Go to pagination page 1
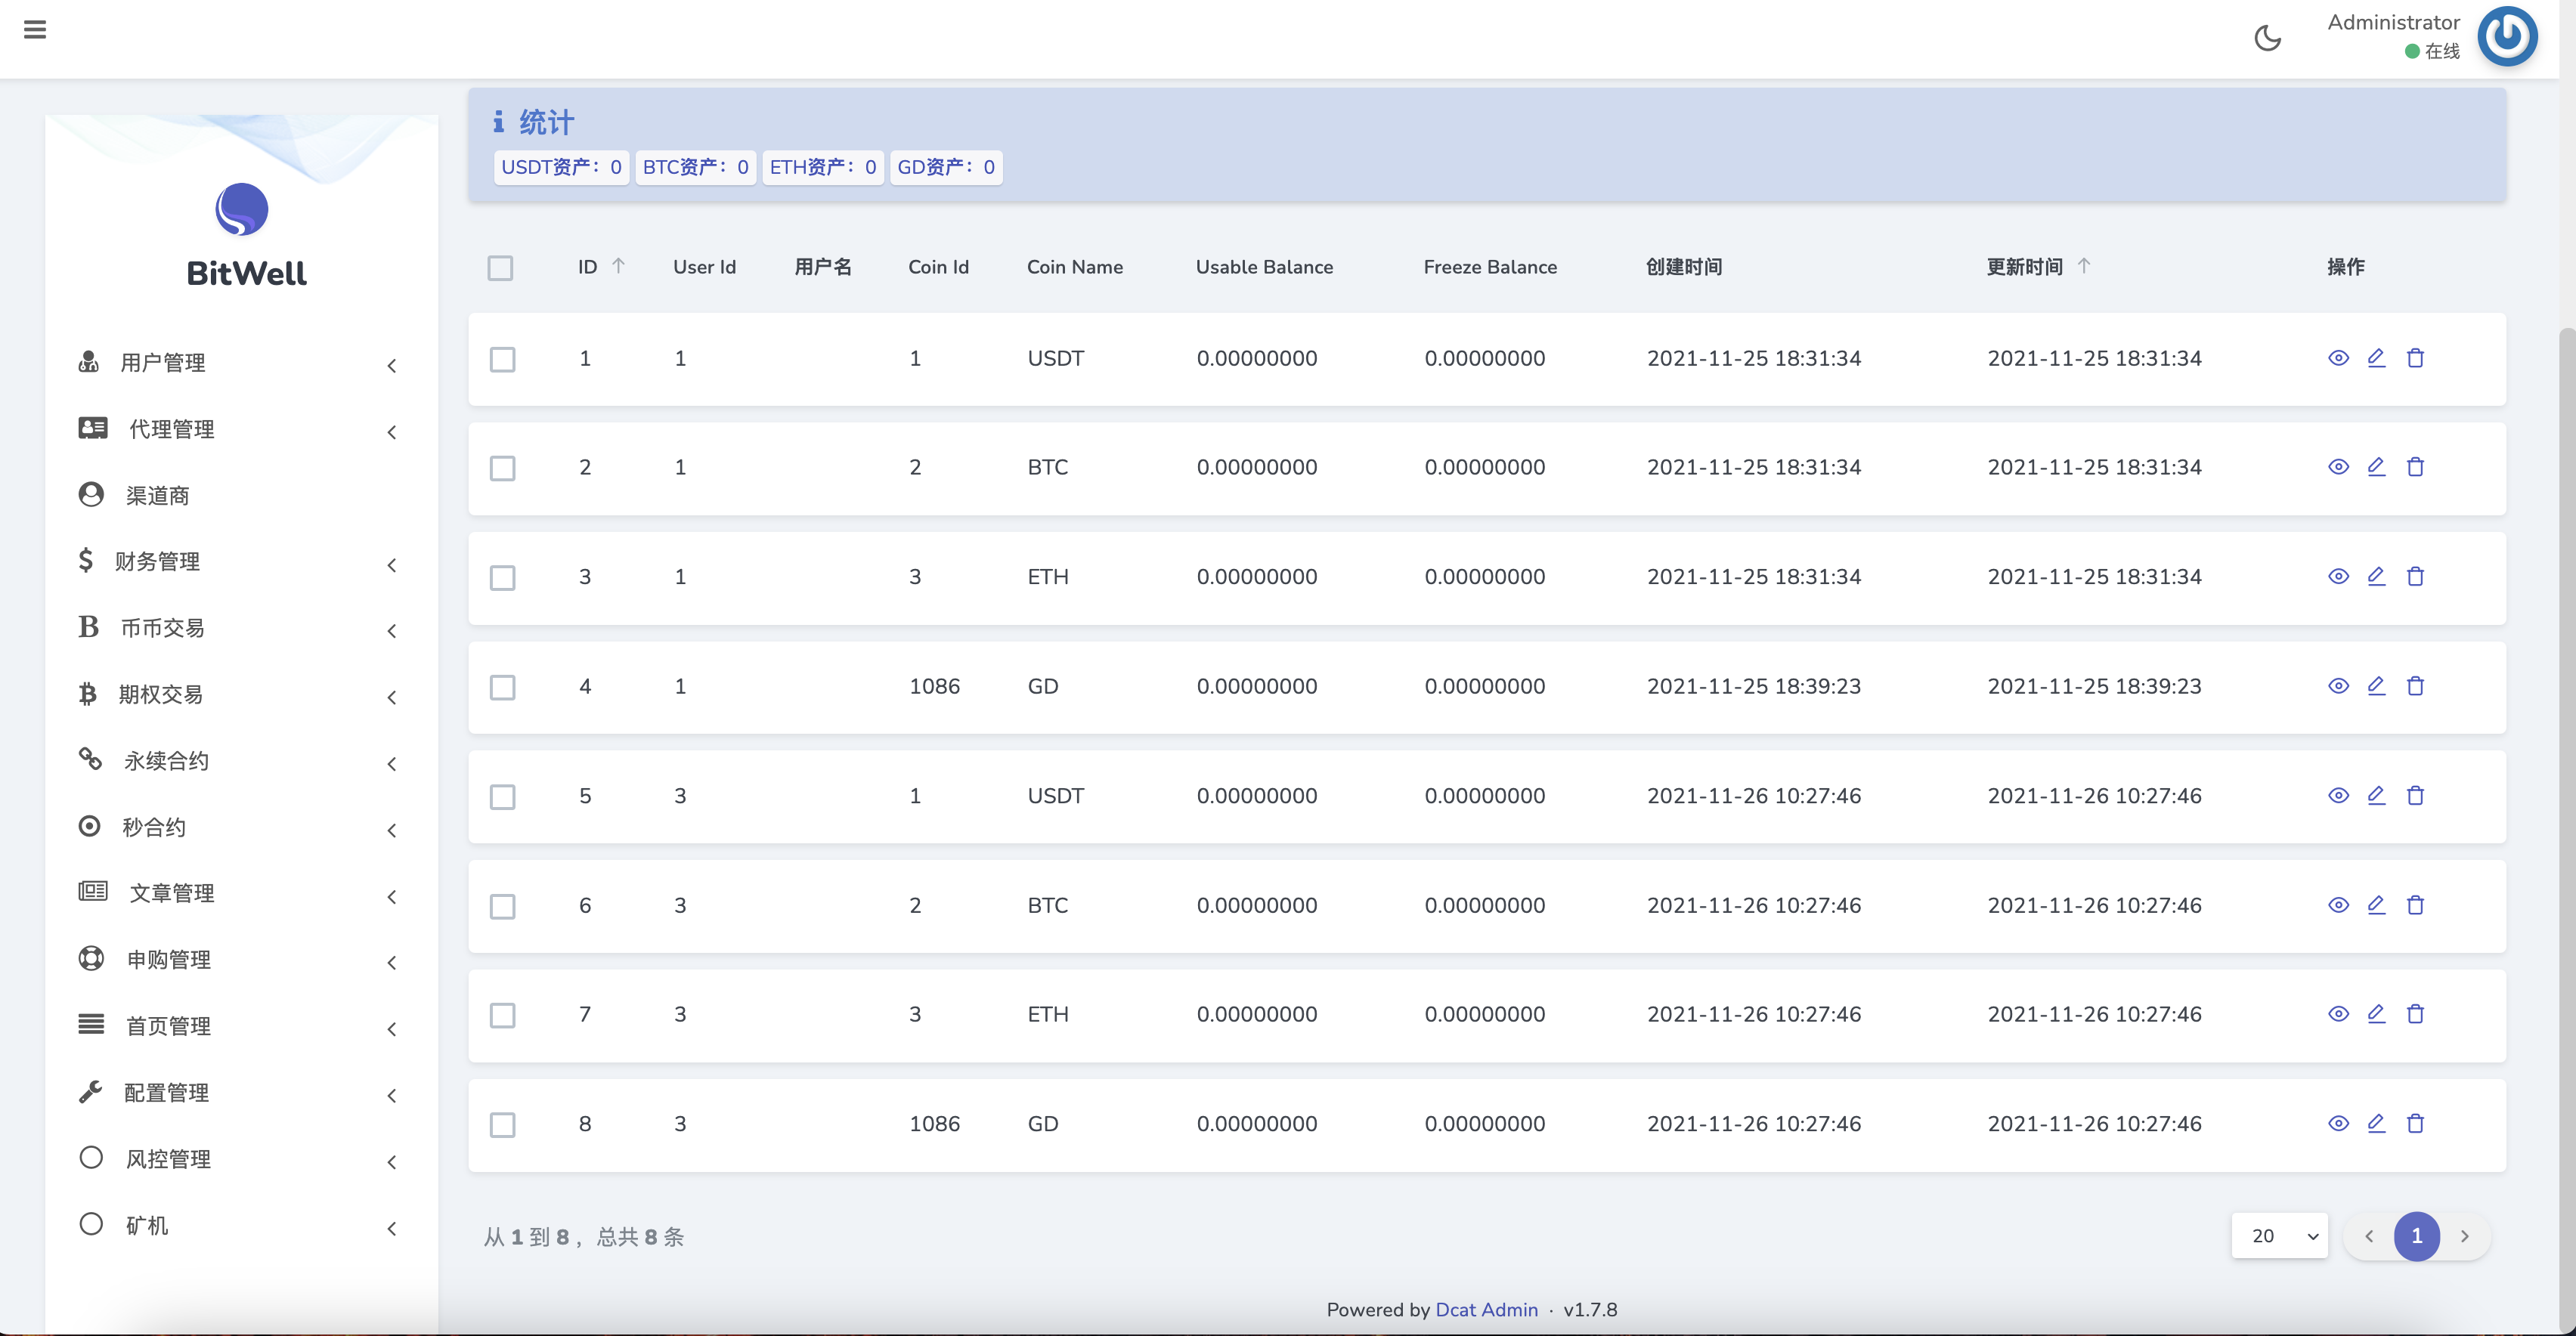The width and height of the screenshot is (2576, 1336). click(x=2416, y=1236)
